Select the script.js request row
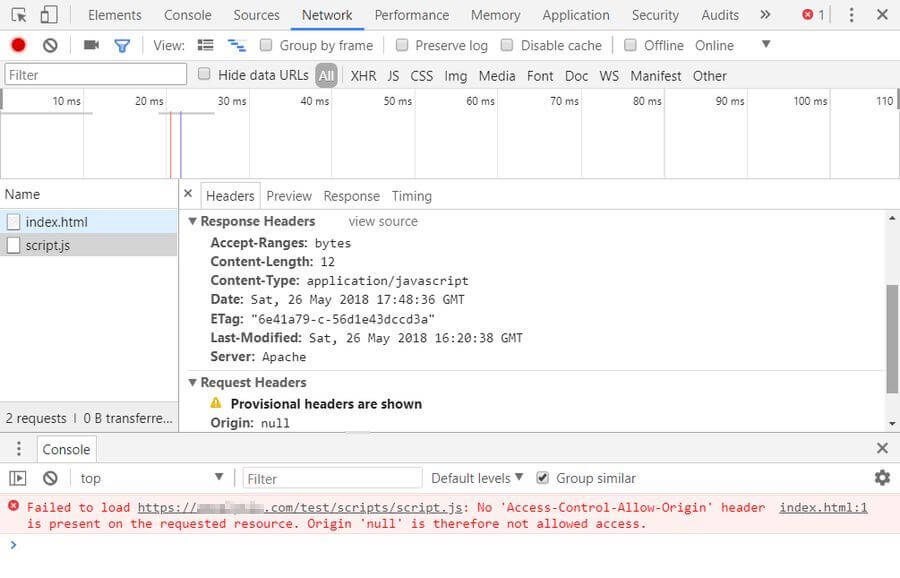900x578 pixels. [x=89, y=246]
